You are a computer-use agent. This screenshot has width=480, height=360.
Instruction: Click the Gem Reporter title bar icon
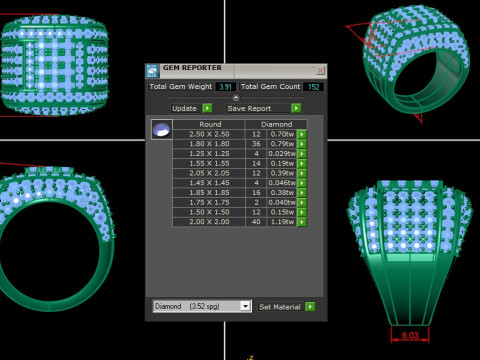coord(152,71)
